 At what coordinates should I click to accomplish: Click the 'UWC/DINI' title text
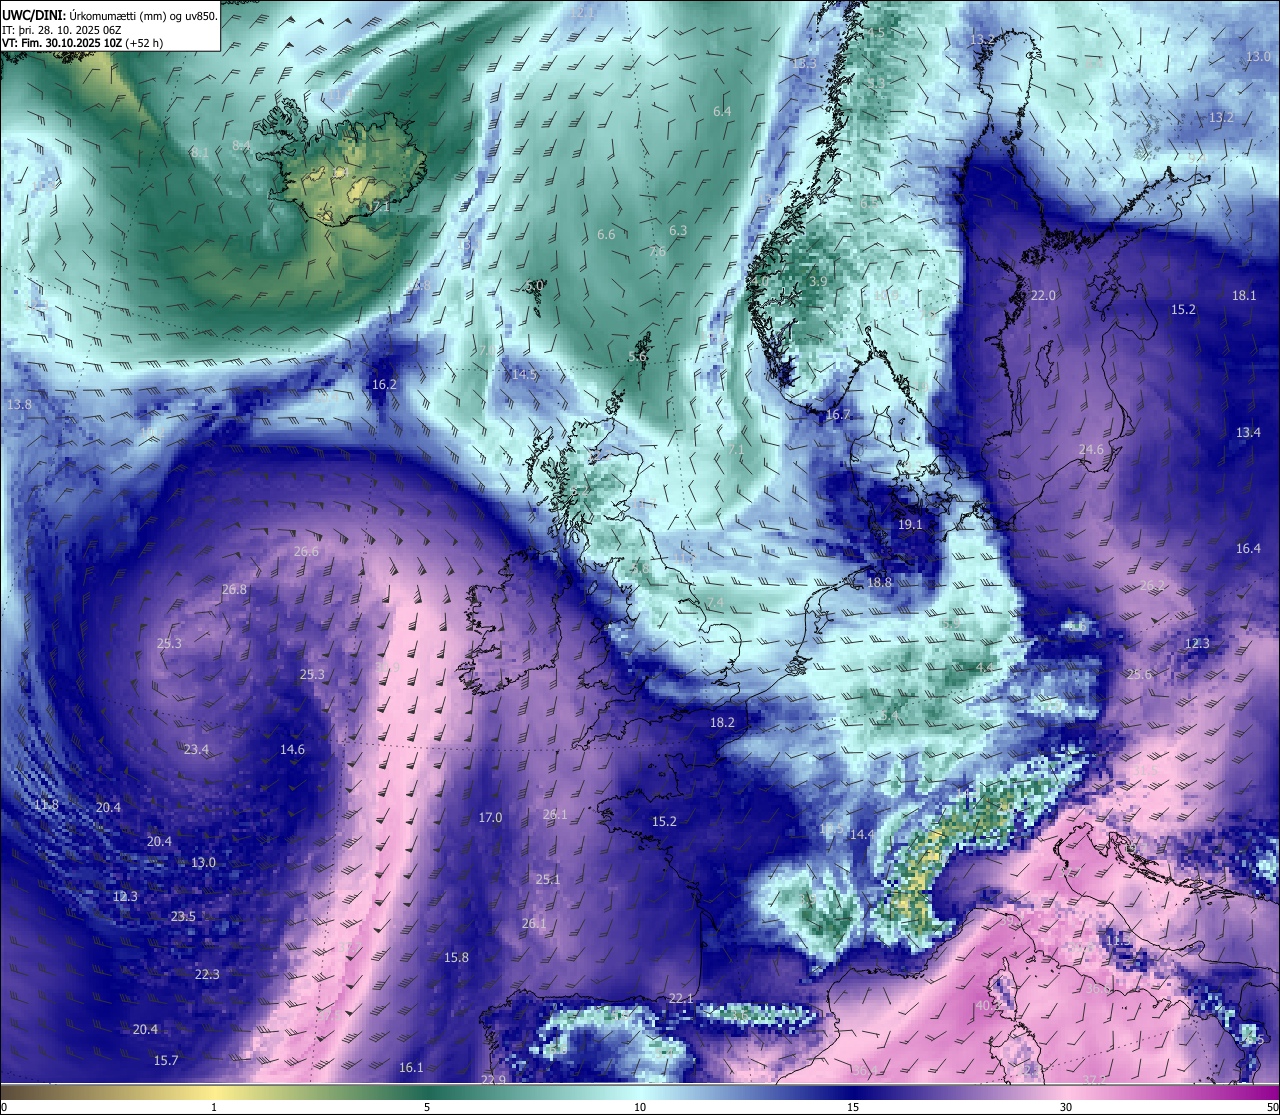click(x=33, y=15)
